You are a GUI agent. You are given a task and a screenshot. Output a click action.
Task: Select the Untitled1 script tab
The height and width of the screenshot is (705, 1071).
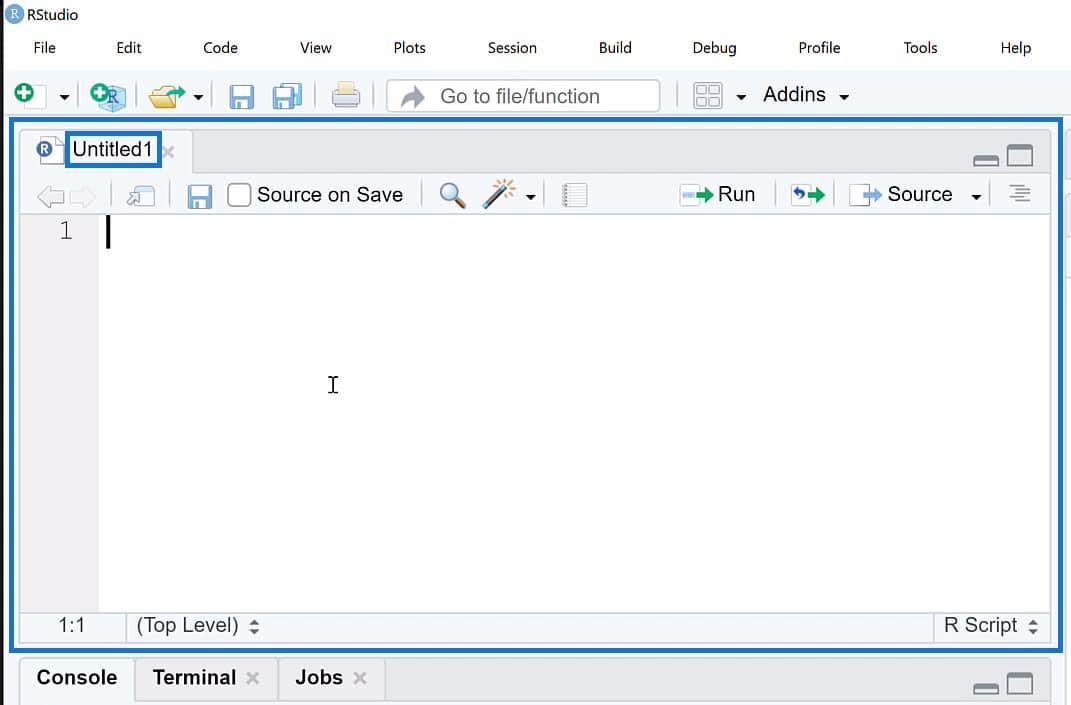click(113, 149)
